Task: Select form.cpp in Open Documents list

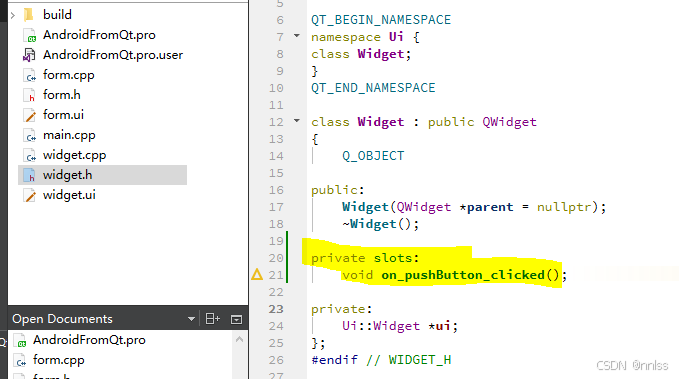Action: click(x=58, y=360)
